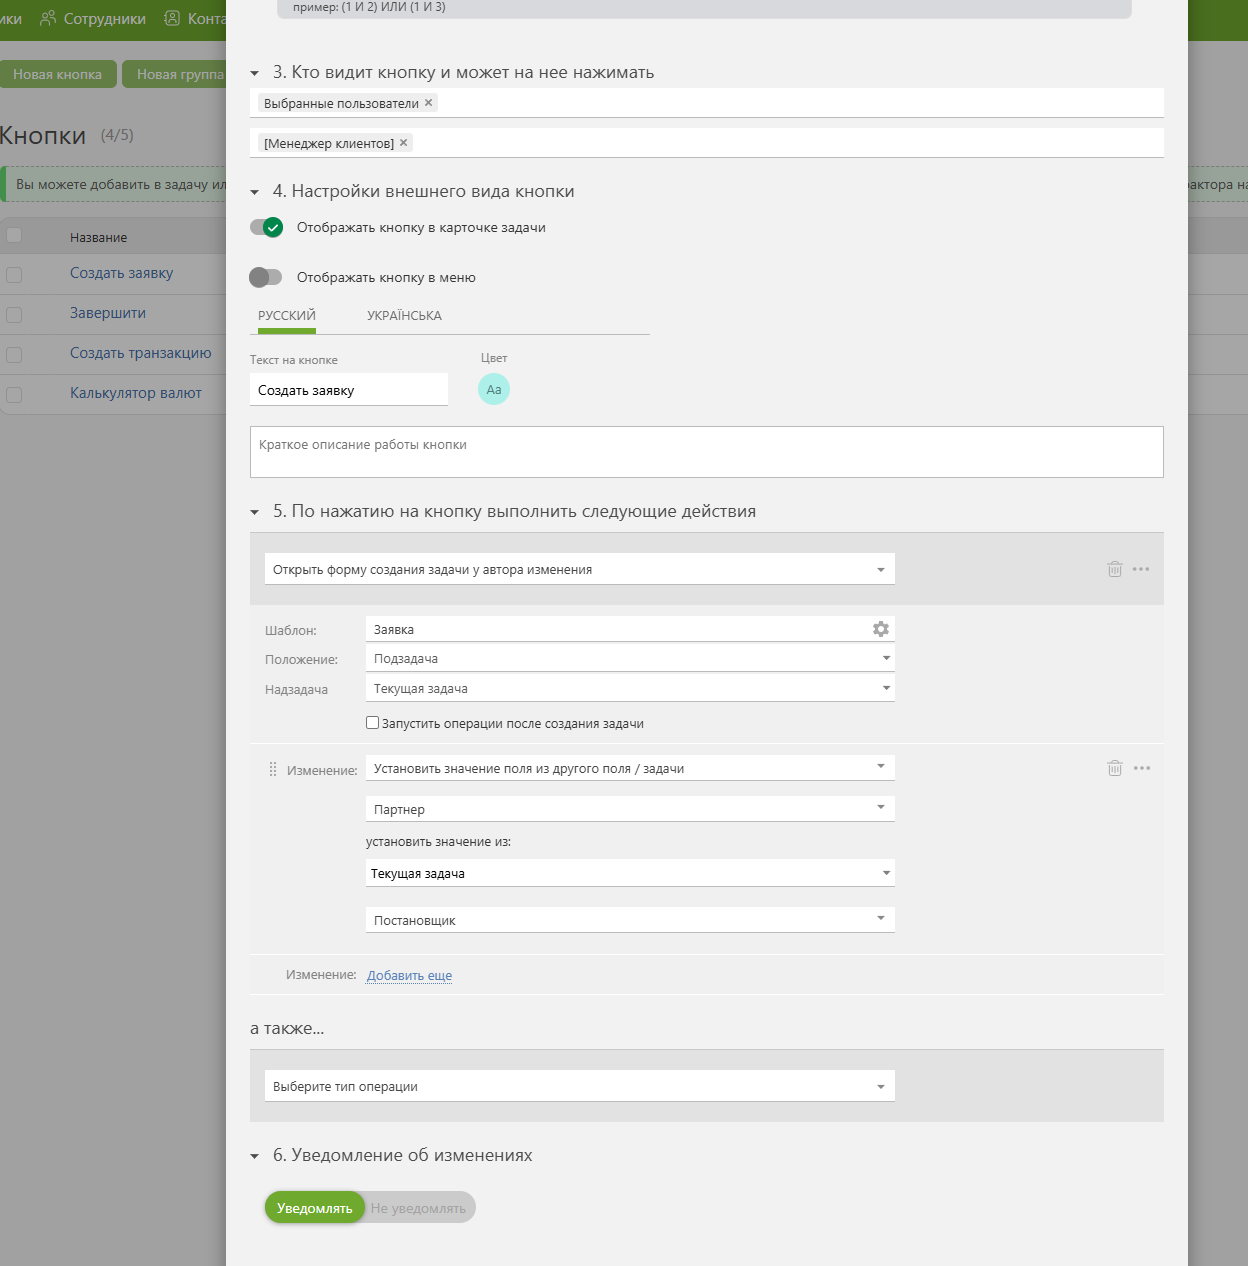Click the button description text area
Viewport: 1248px width, 1266px height.
pyautogui.click(x=706, y=452)
